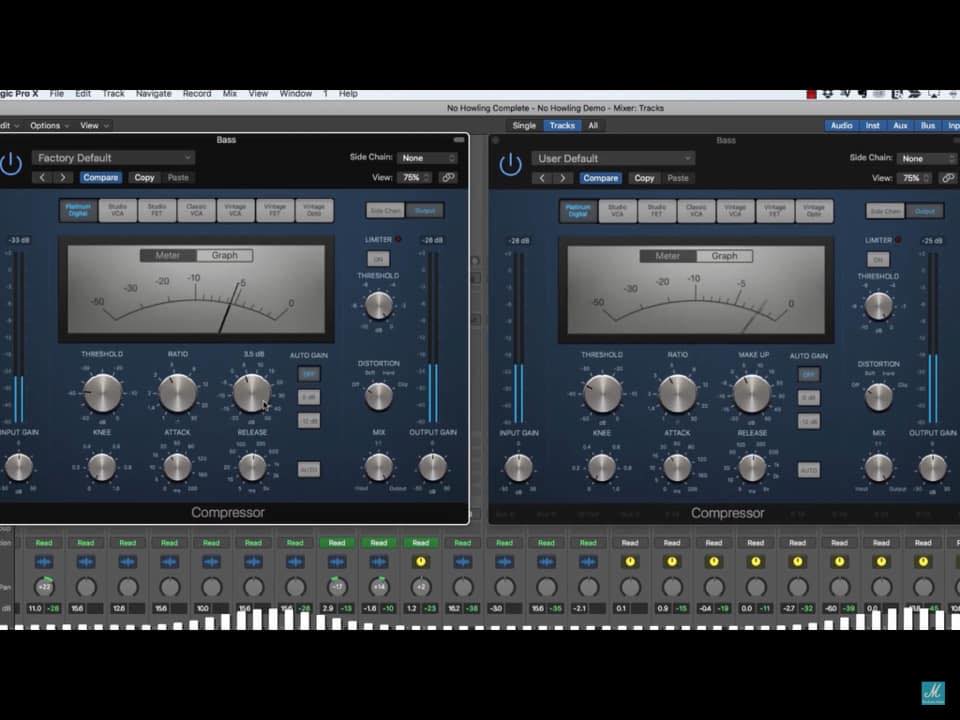
Task: Open the Navigate menu in the menu bar
Action: pos(154,94)
